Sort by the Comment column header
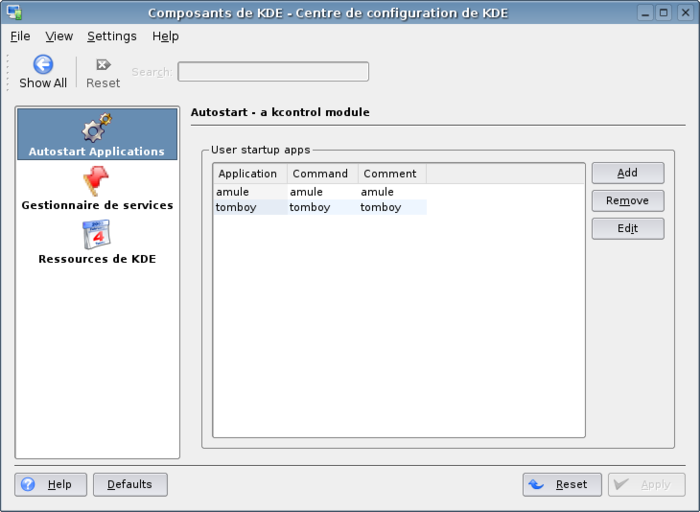This screenshot has width=700, height=512. [x=392, y=174]
